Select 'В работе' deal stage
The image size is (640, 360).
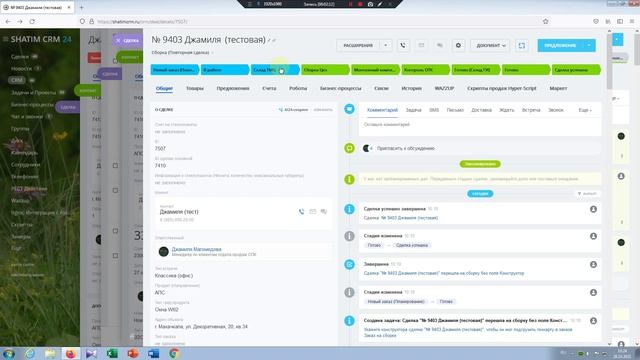coord(225,70)
